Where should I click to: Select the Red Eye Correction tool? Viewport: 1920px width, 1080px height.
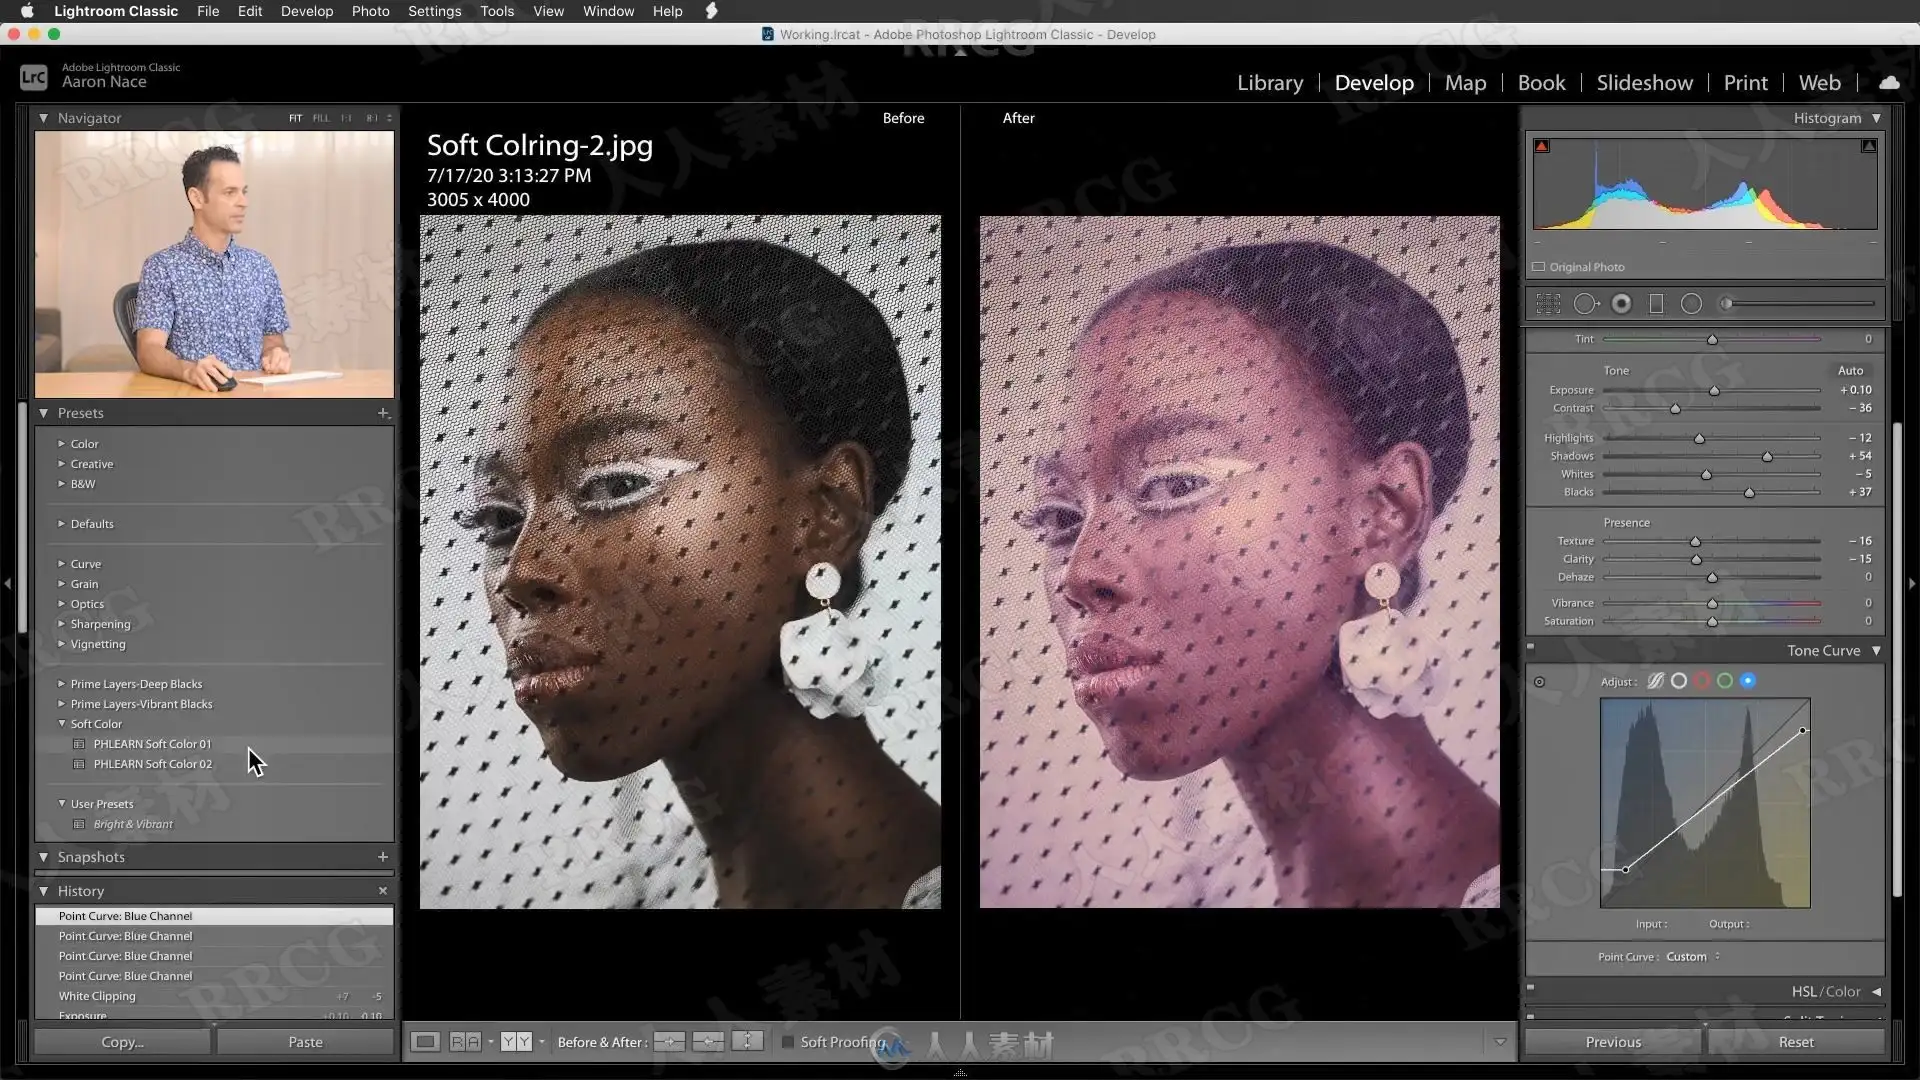pos(1622,304)
